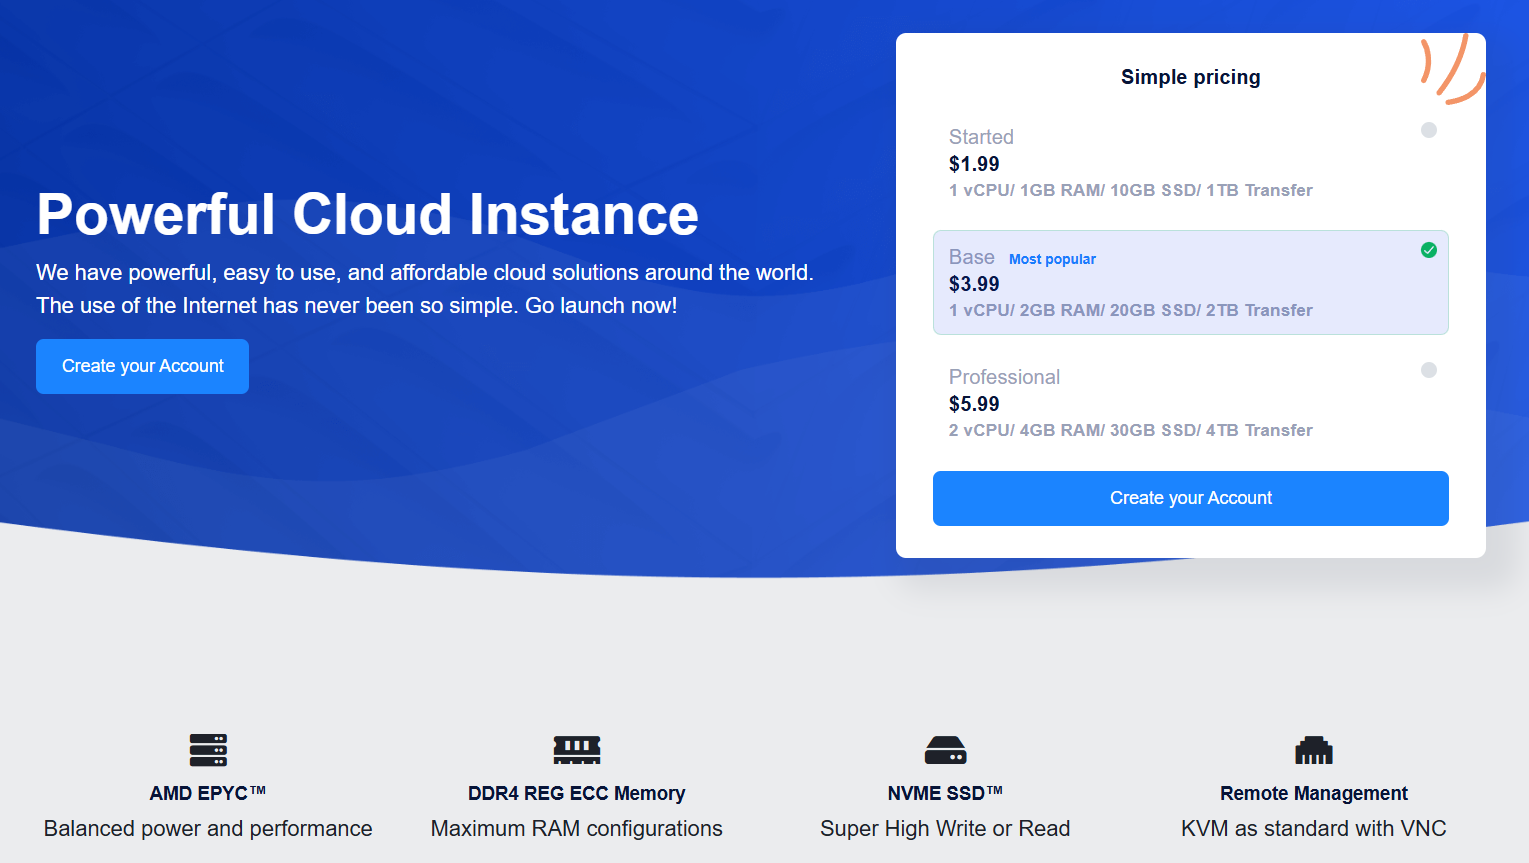
Task: Click the DDR4 memory module icon
Action: click(577, 750)
